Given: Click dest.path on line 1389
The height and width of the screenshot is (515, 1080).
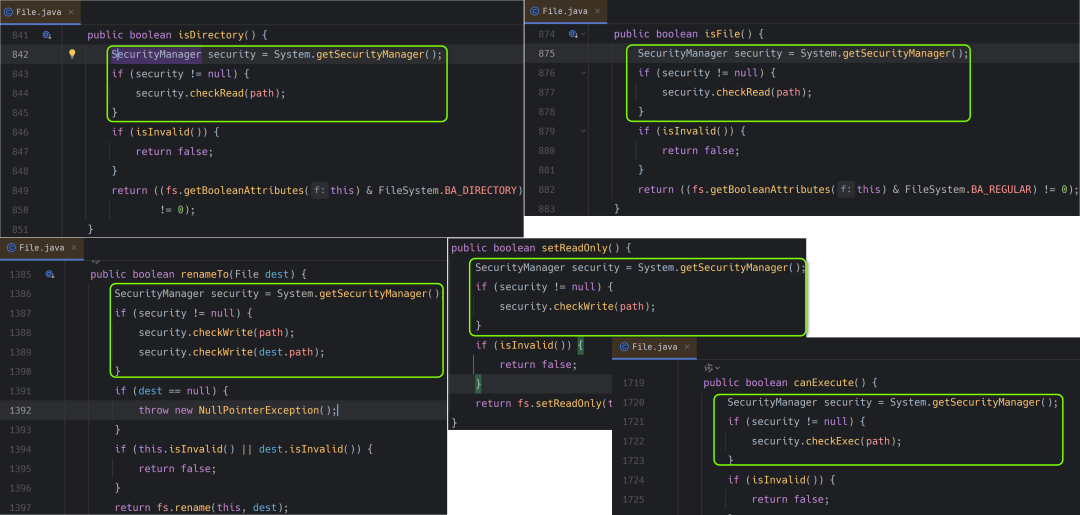Looking at the screenshot, I should click(x=288, y=352).
